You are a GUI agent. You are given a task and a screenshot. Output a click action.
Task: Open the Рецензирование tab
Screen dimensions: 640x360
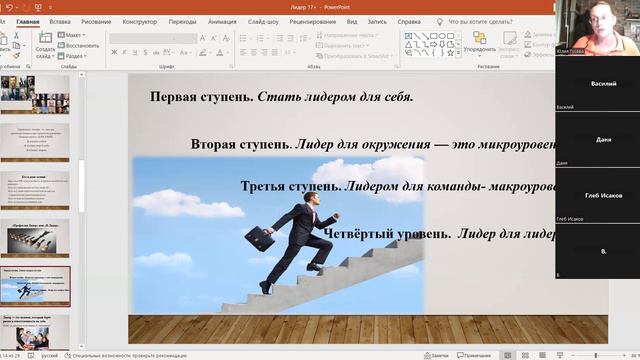(x=313, y=22)
